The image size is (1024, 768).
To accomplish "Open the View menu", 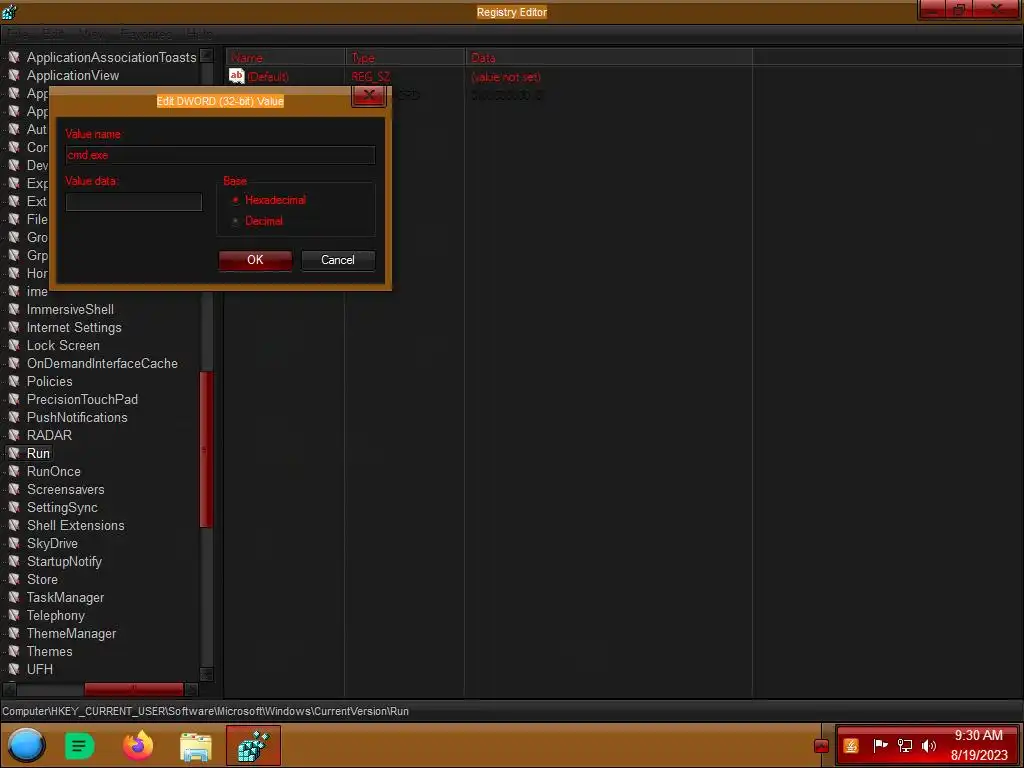I will pyautogui.click(x=92, y=34).
